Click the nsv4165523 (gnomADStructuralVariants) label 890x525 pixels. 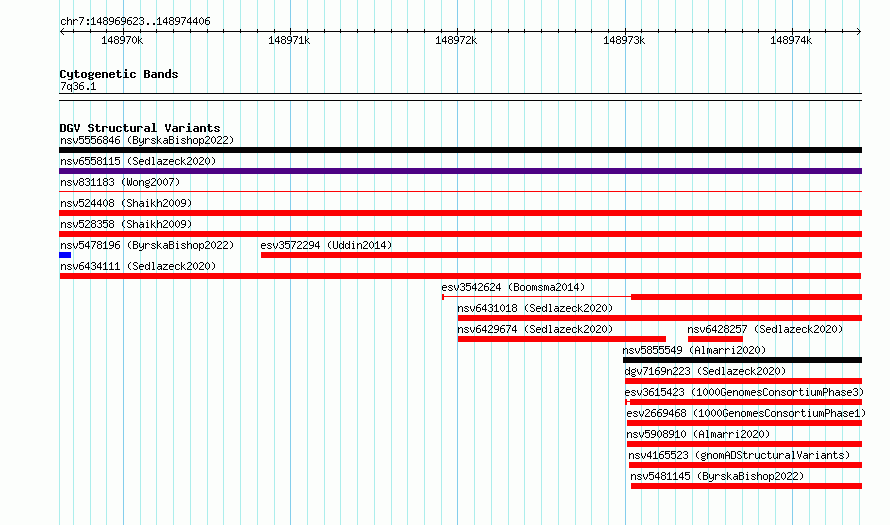739,455
